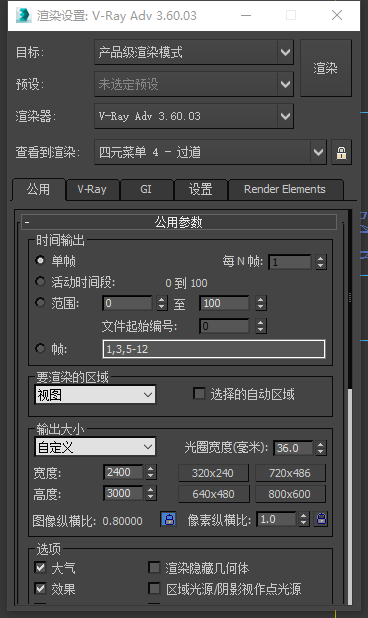Enable the 区域光源/阴影视作点光源 checkbox

[154, 588]
